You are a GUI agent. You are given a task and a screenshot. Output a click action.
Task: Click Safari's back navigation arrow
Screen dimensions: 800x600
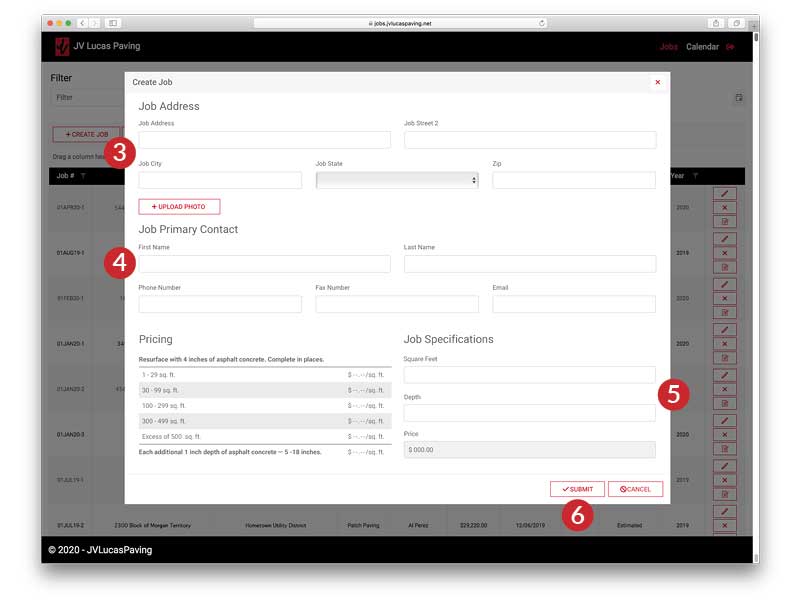83,22
